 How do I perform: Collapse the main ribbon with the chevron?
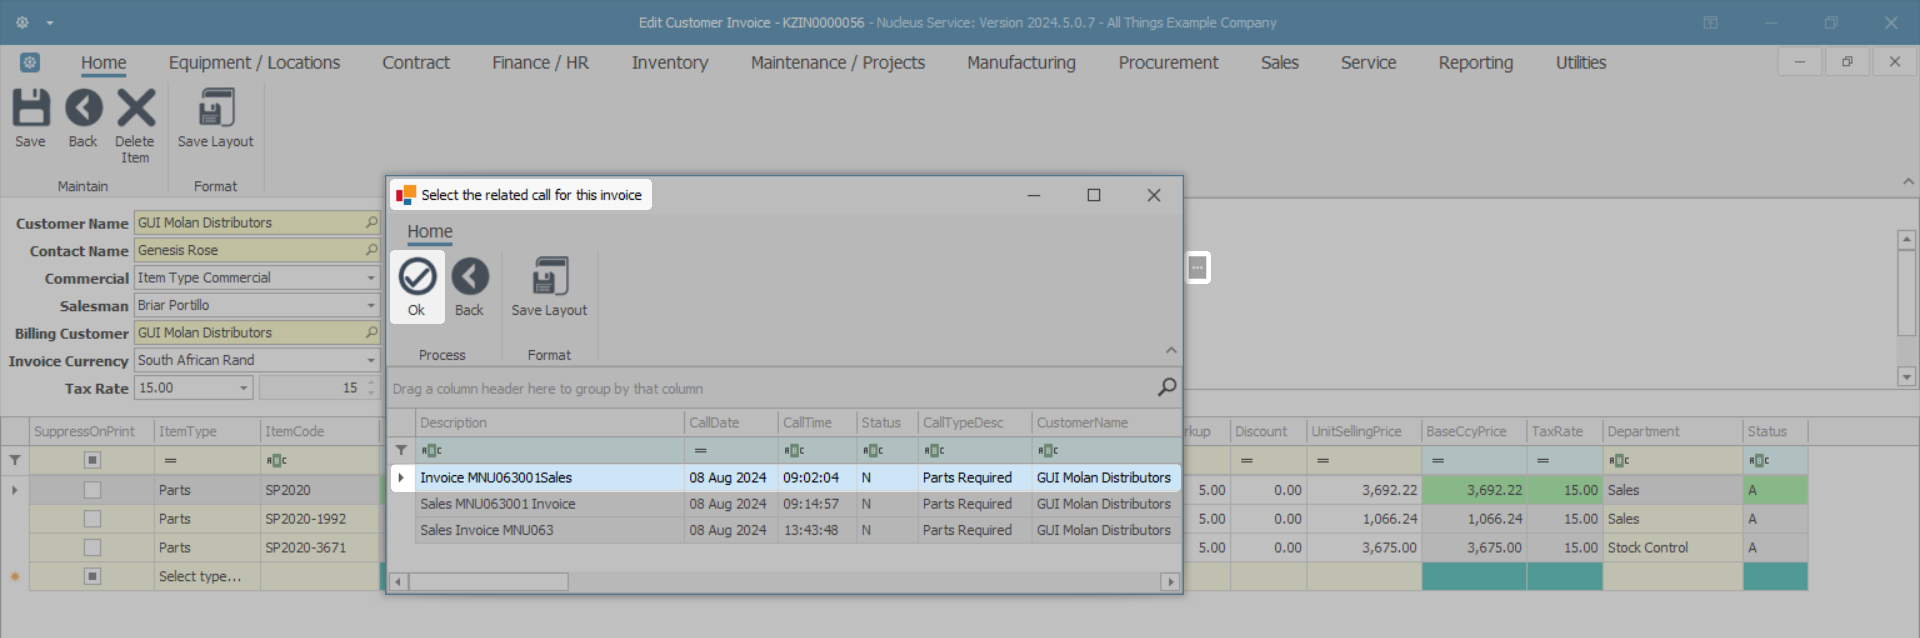(x=1908, y=181)
